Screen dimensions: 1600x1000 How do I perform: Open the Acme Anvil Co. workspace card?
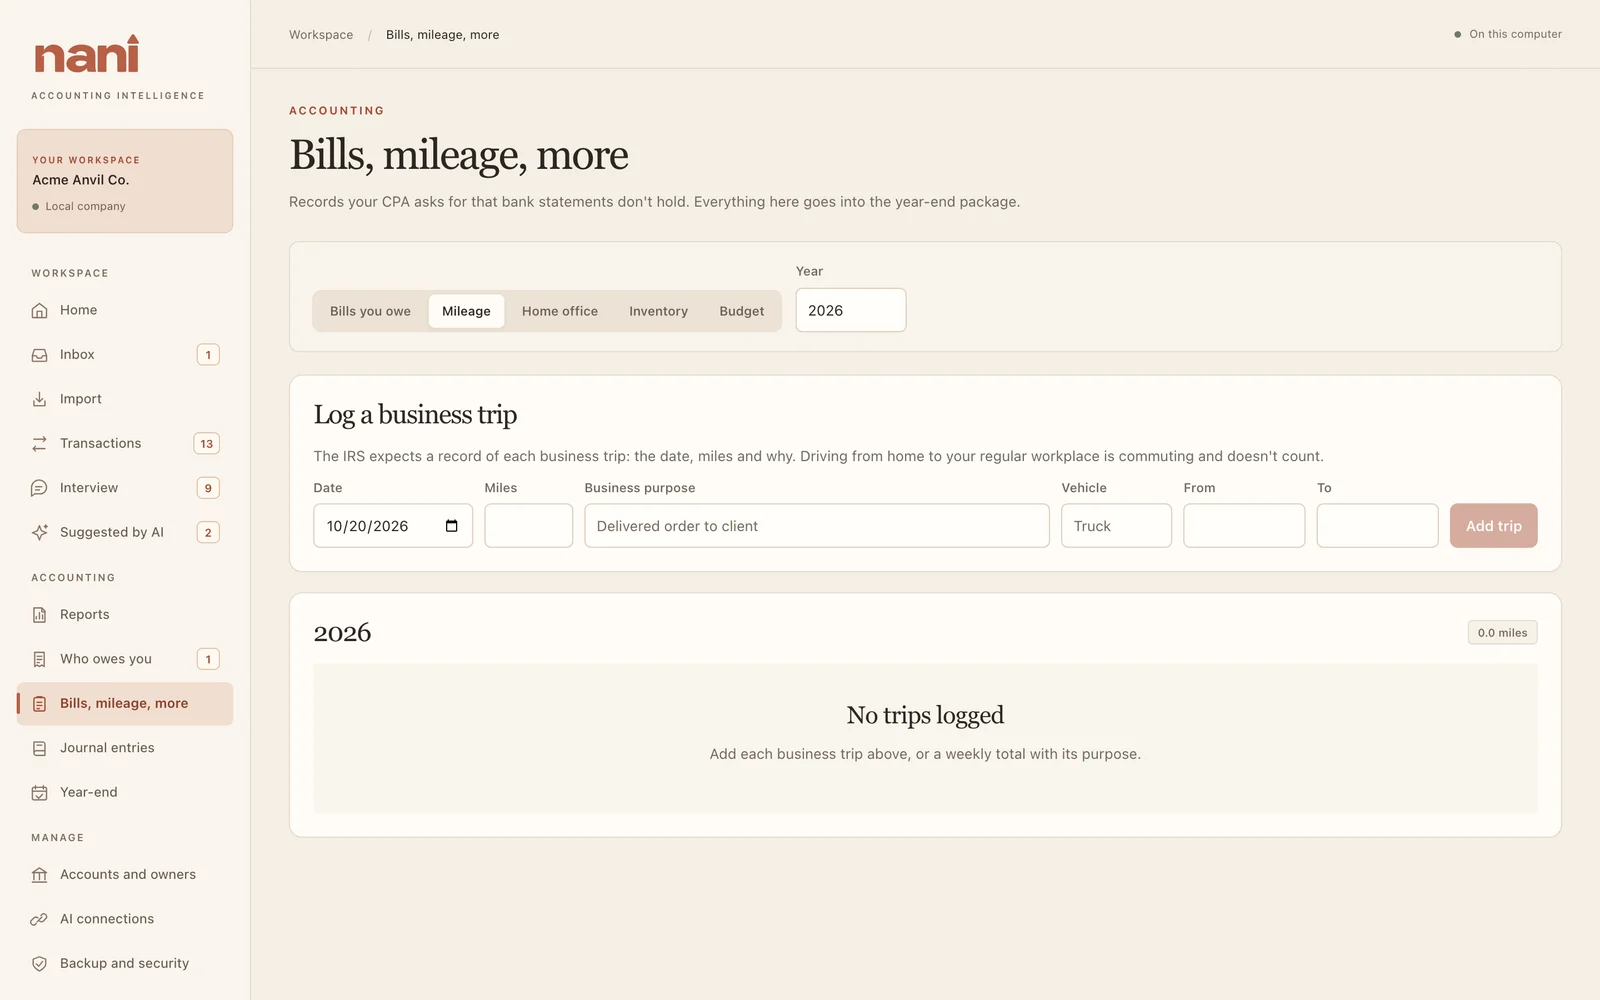[125, 181]
